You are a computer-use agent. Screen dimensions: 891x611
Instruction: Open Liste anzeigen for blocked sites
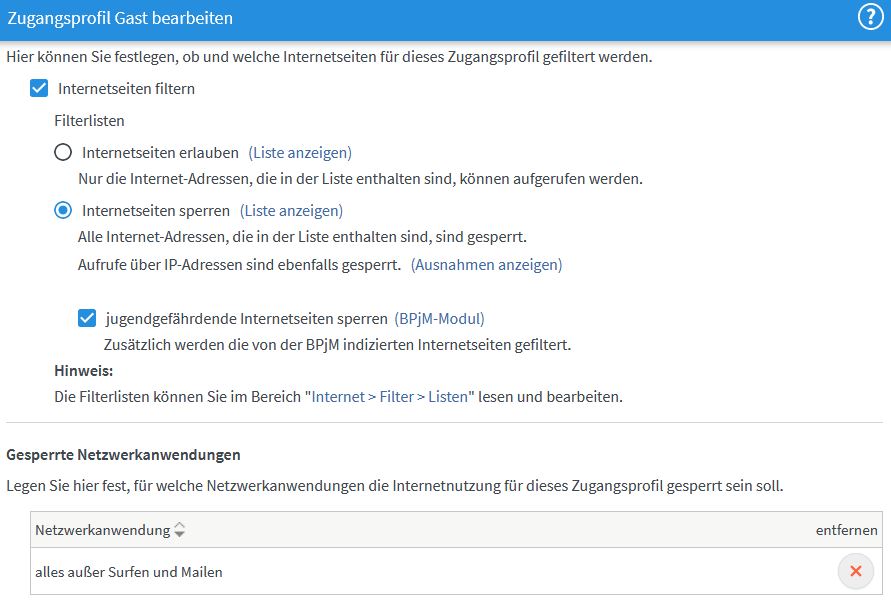tap(291, 210)
